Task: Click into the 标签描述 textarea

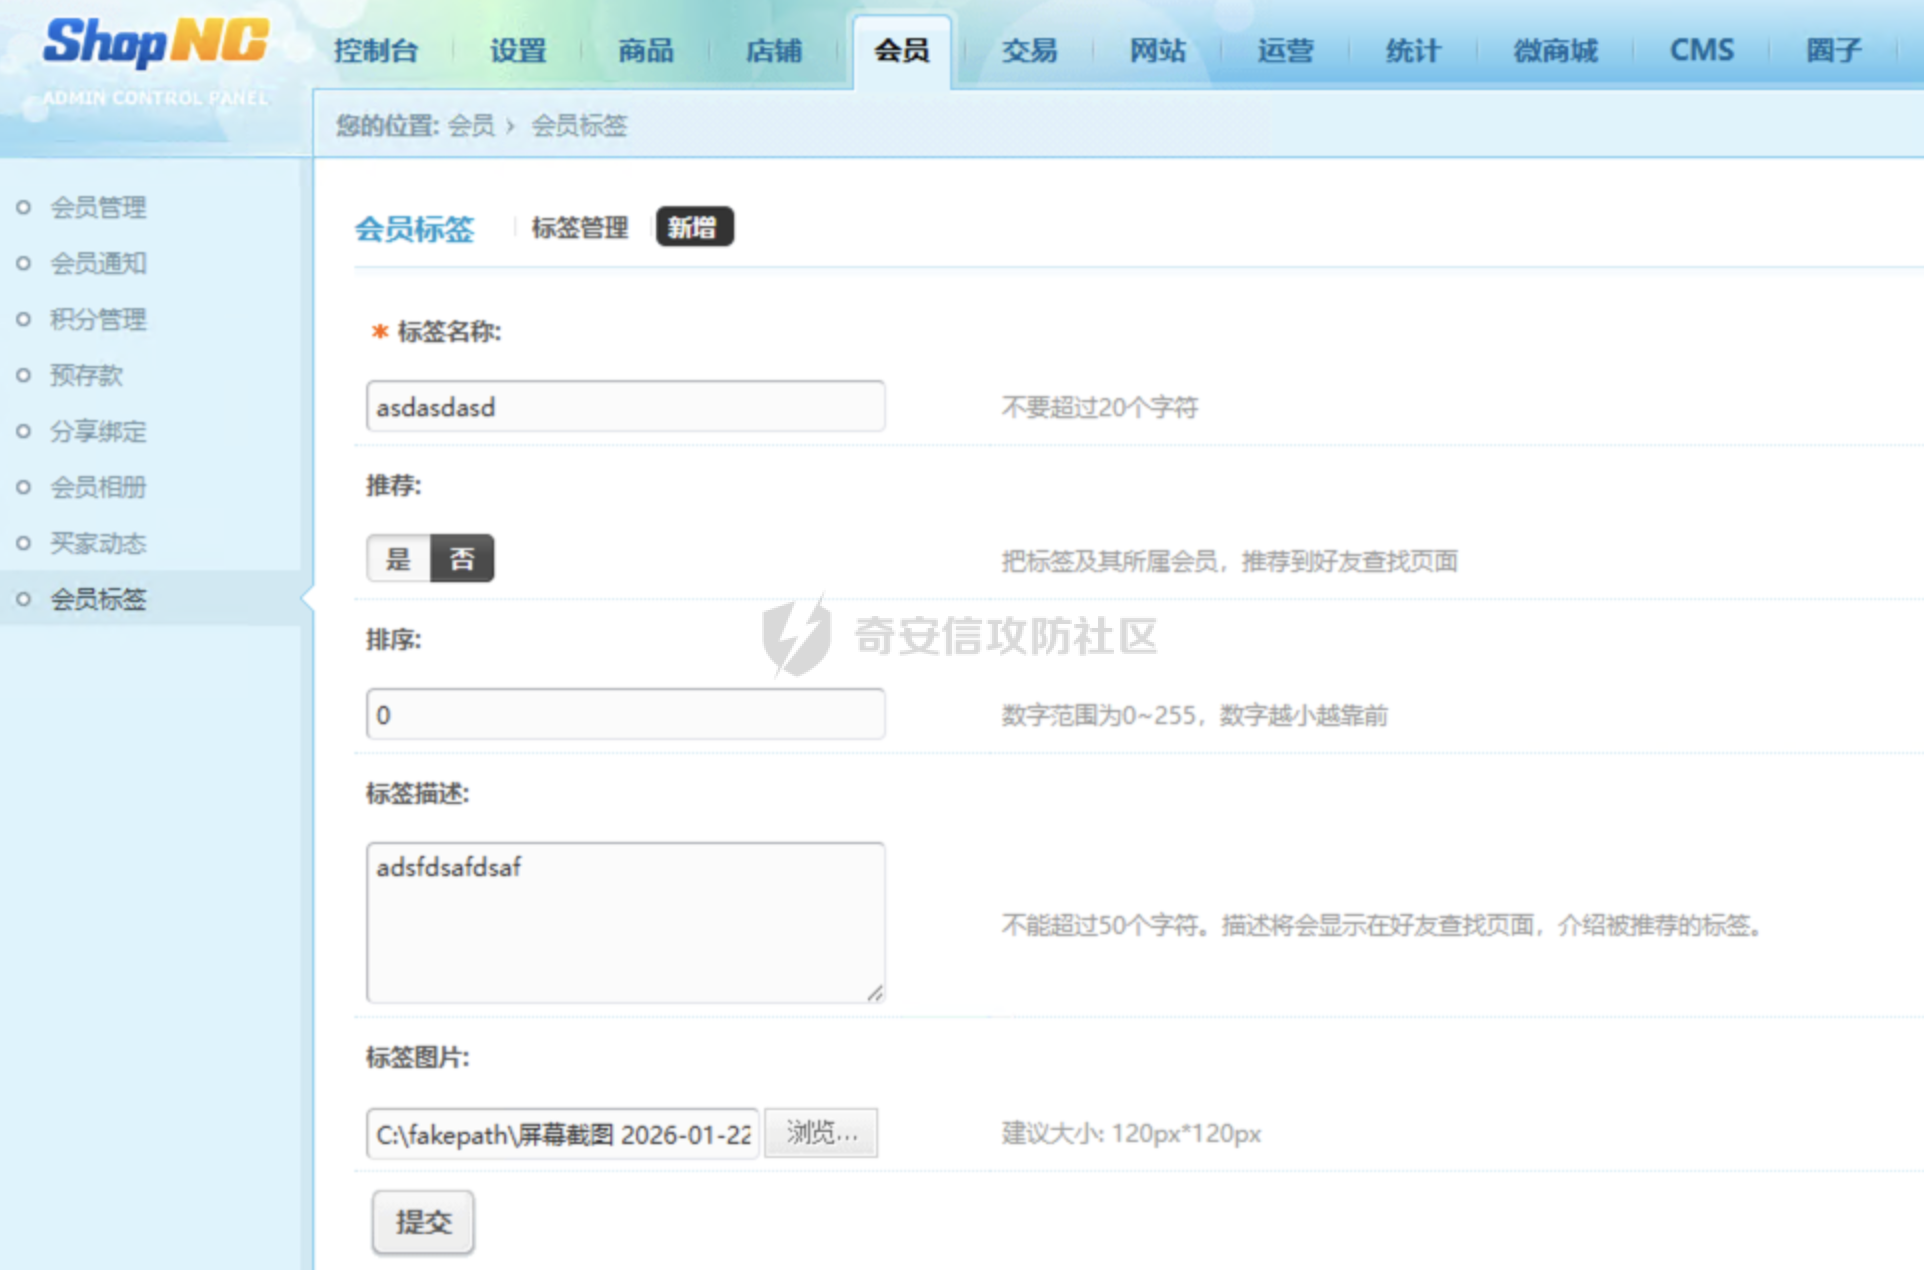Action: pyautogui.click(x=625, y=922)
